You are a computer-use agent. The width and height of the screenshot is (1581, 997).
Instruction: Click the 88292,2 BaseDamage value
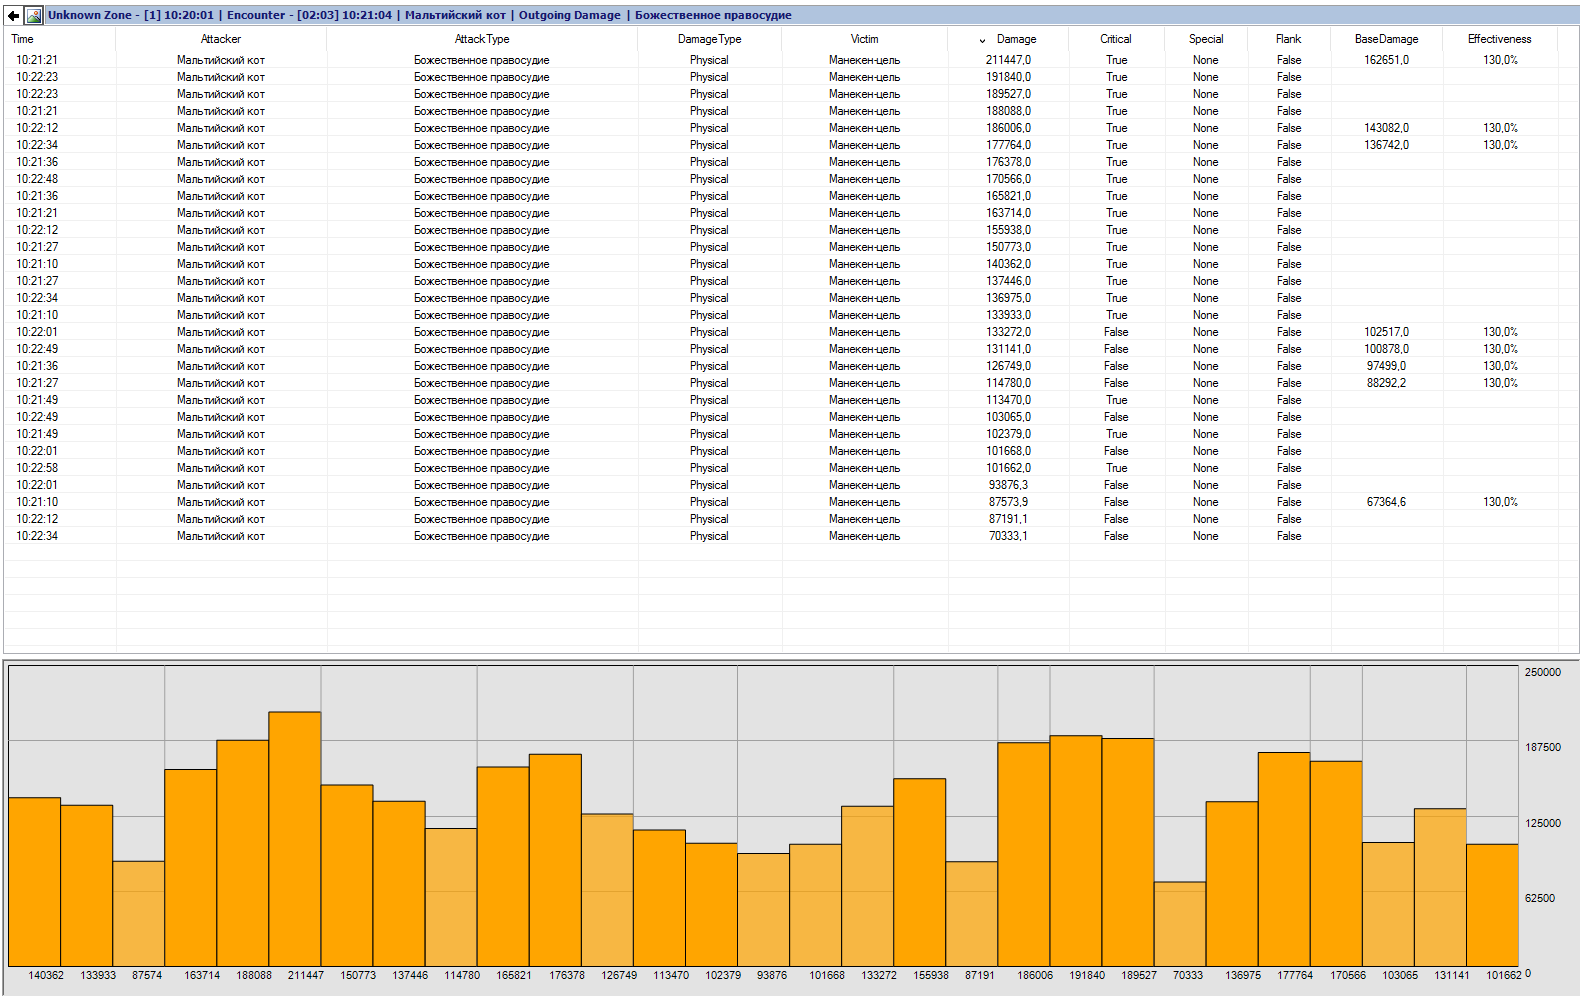click(x=1386, y=383)
